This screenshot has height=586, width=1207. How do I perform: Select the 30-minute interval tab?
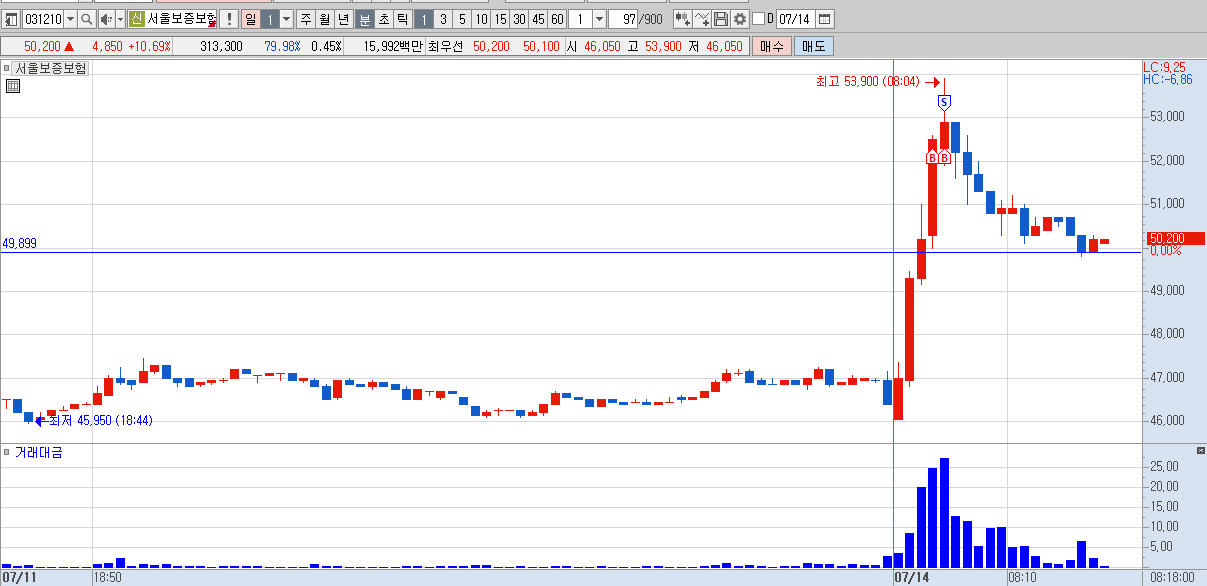(x=519, y=19)
